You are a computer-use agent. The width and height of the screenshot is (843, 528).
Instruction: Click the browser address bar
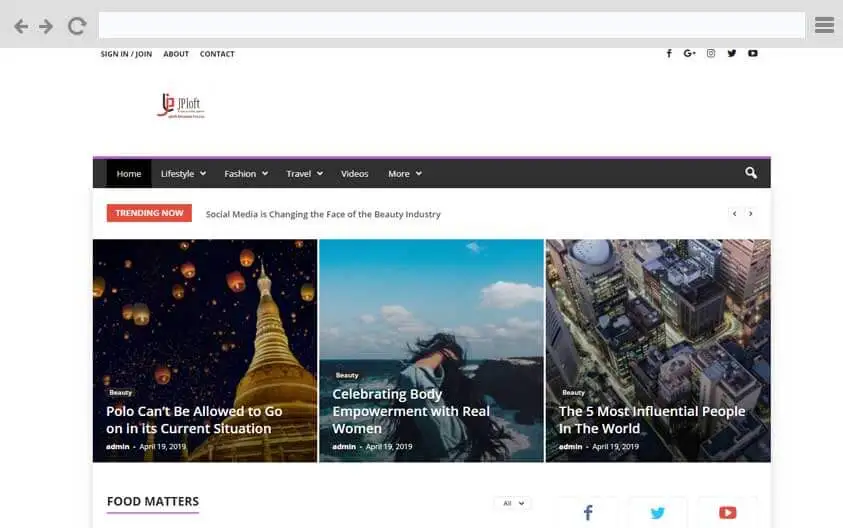451,26
